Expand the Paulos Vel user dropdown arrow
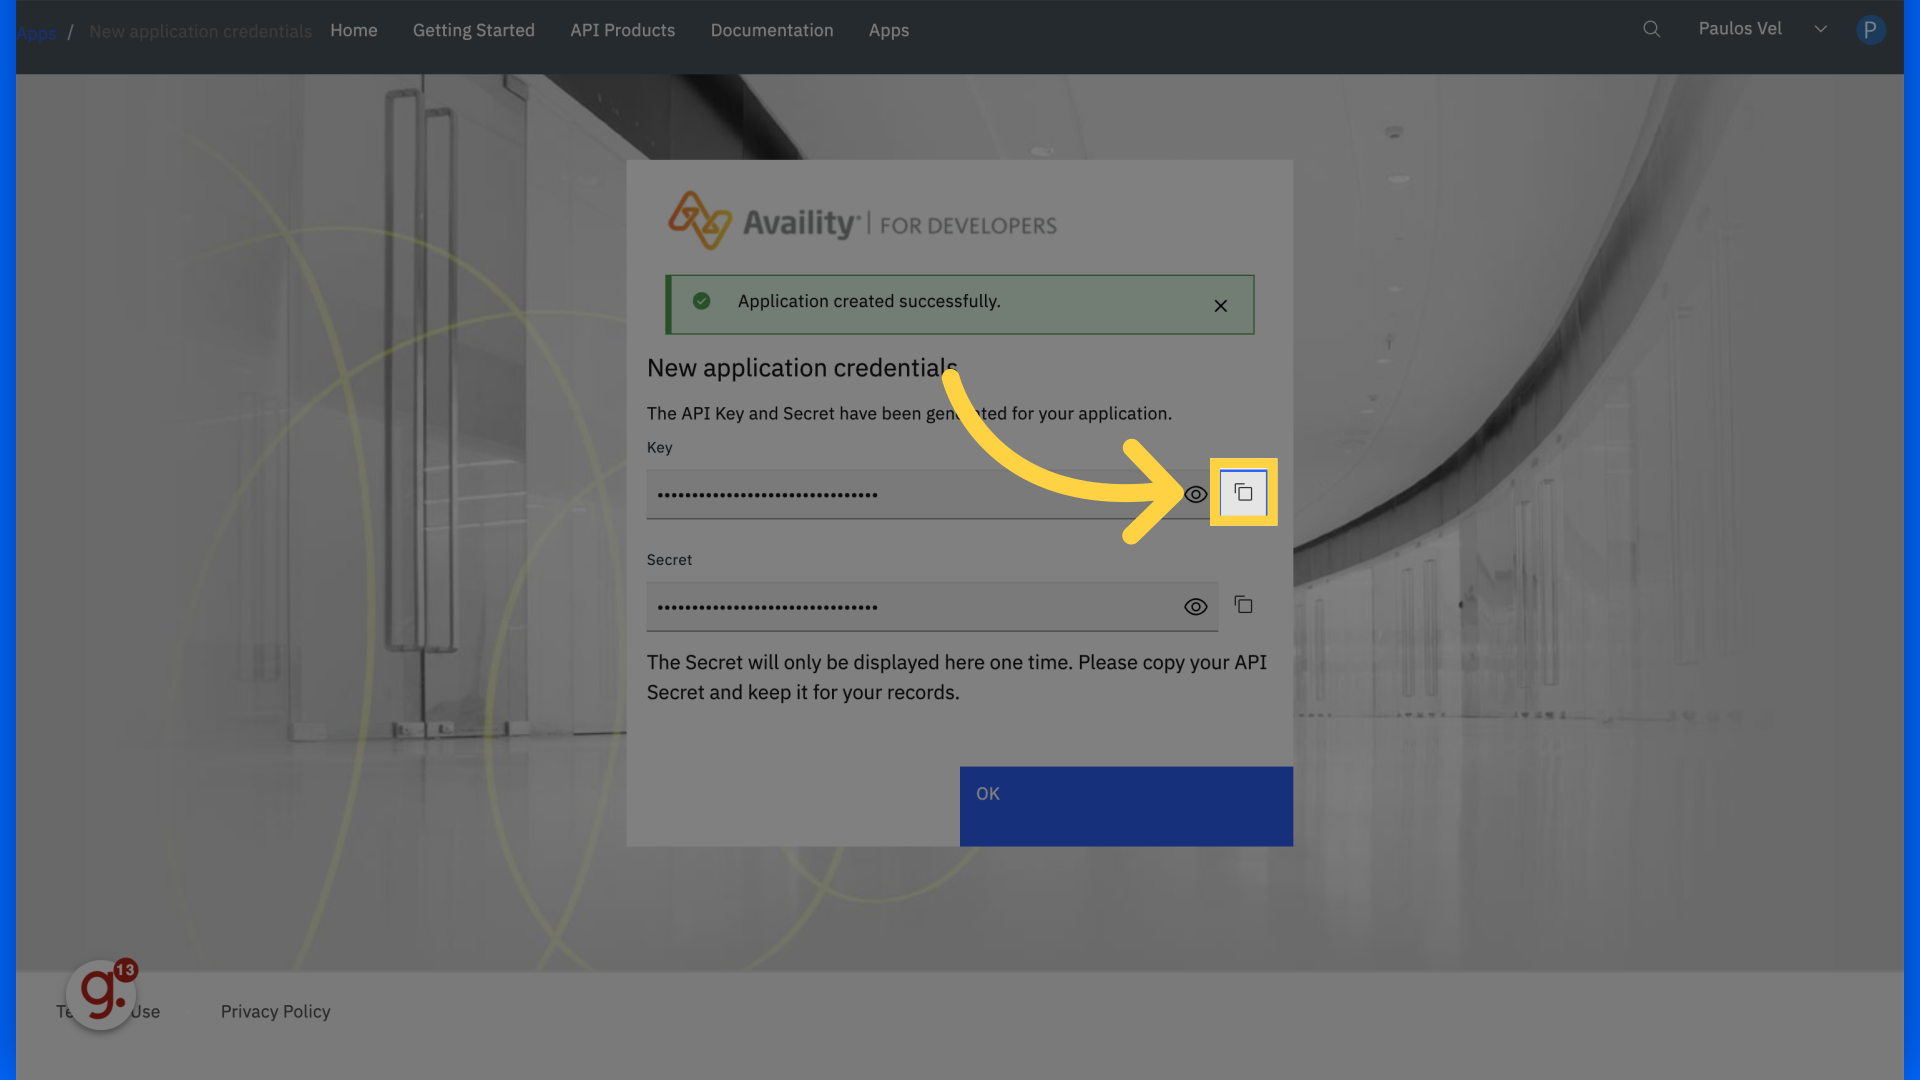 [1820, 29]
